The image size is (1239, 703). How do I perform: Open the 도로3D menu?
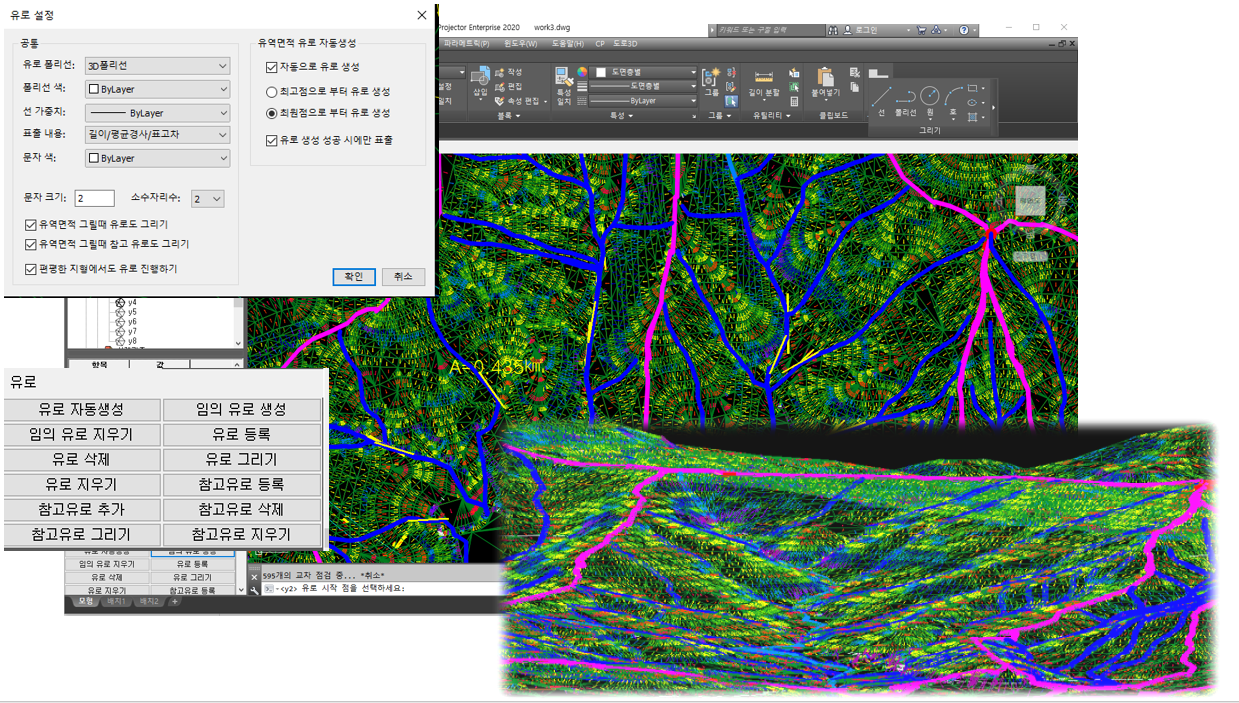click(625, 43)
